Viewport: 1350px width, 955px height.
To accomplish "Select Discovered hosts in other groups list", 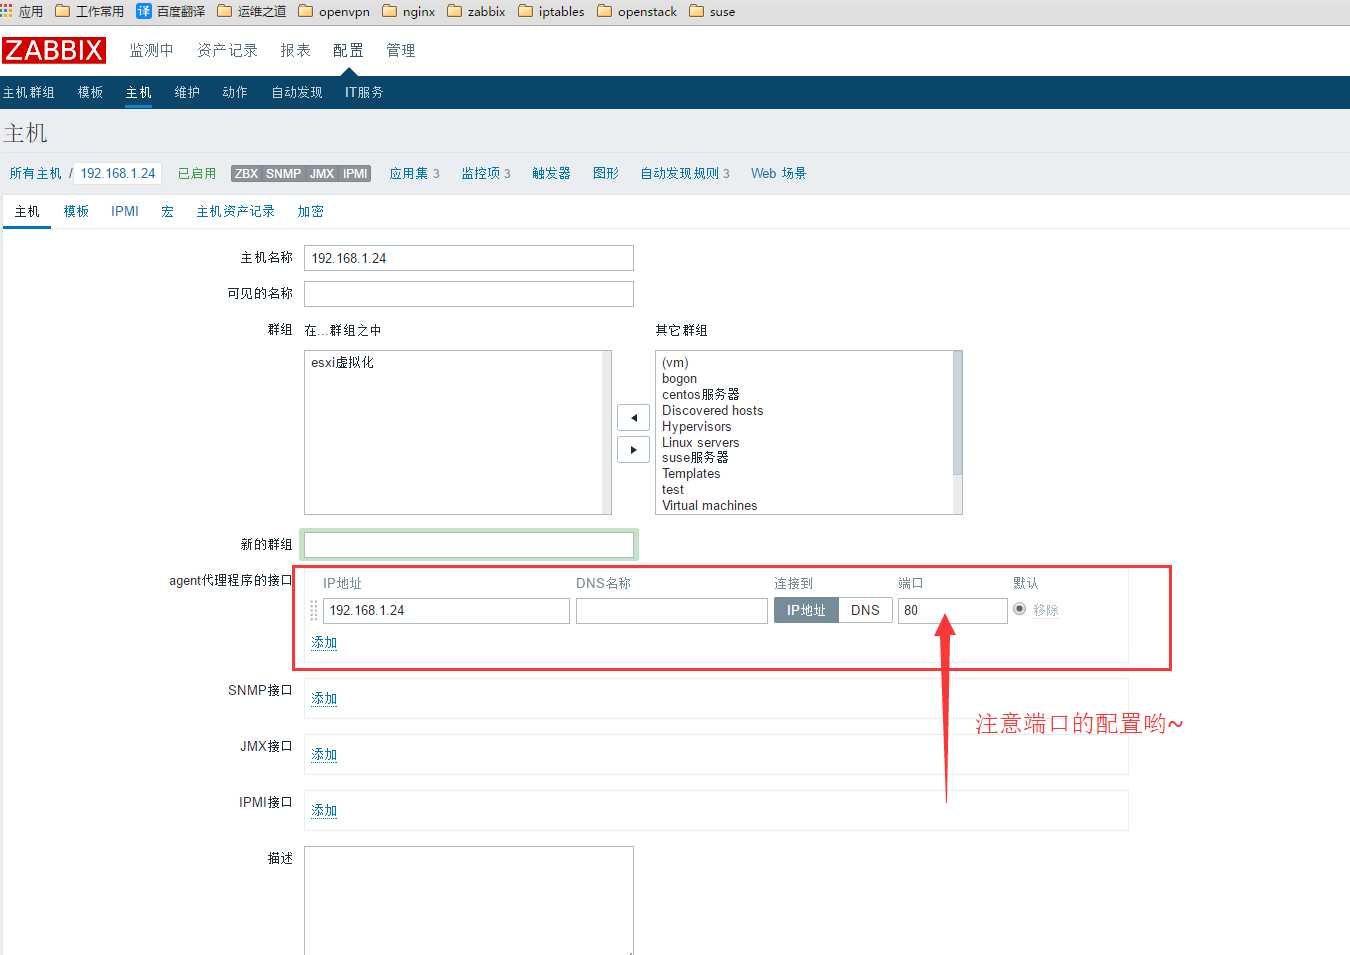I will click(712, 410).
